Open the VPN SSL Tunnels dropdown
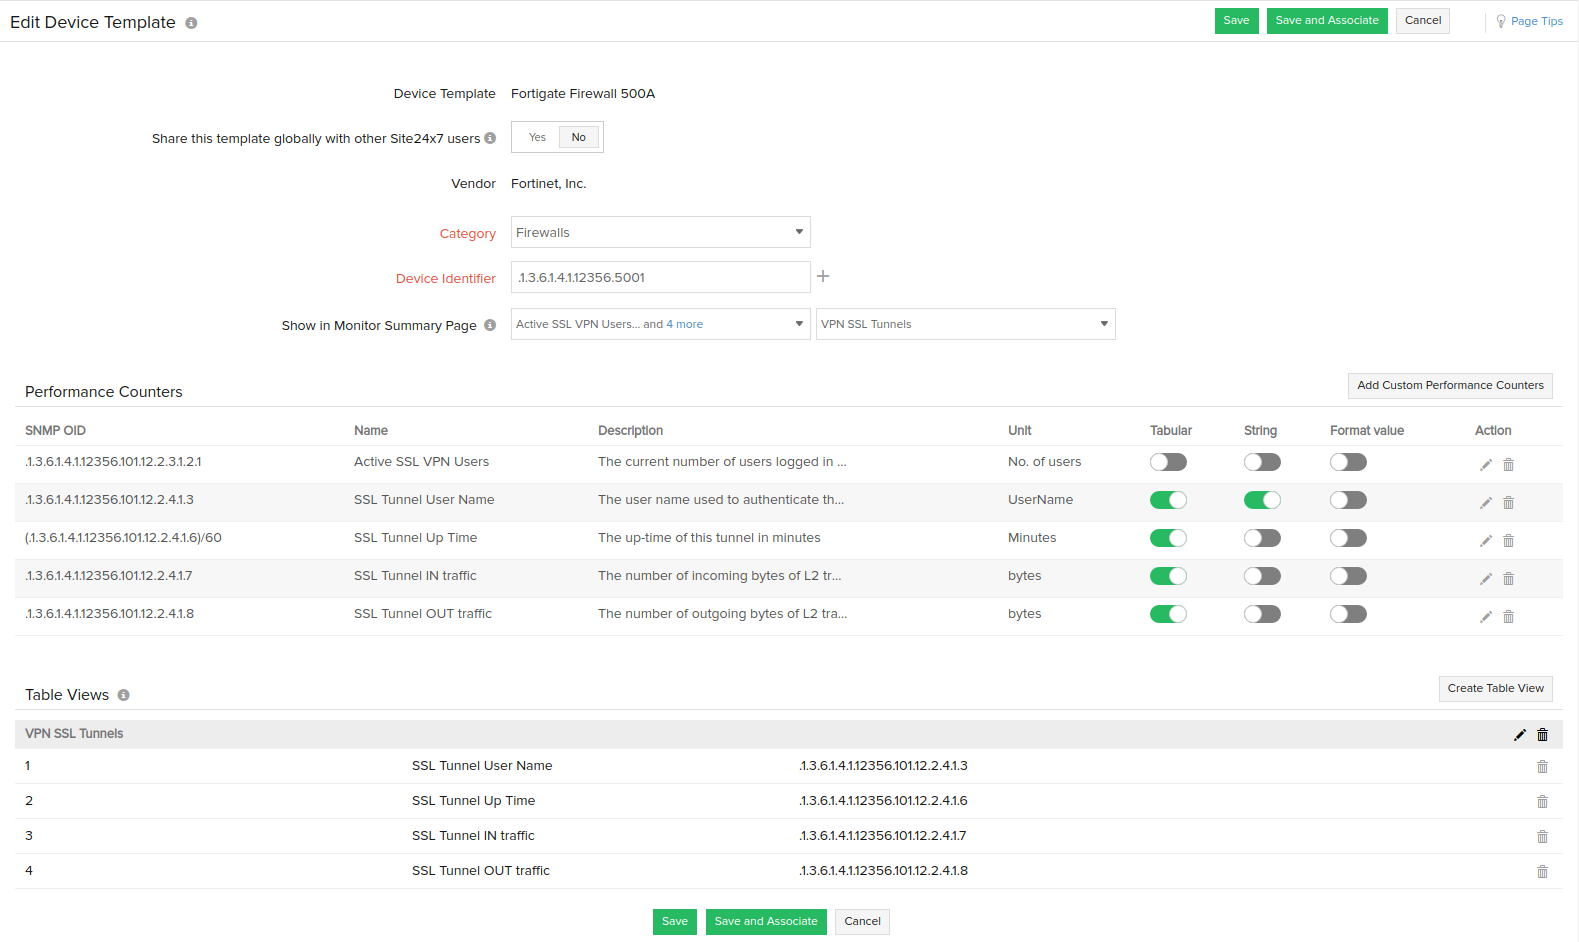This screenshot has width=1579, height=942. tap(965, 324)
